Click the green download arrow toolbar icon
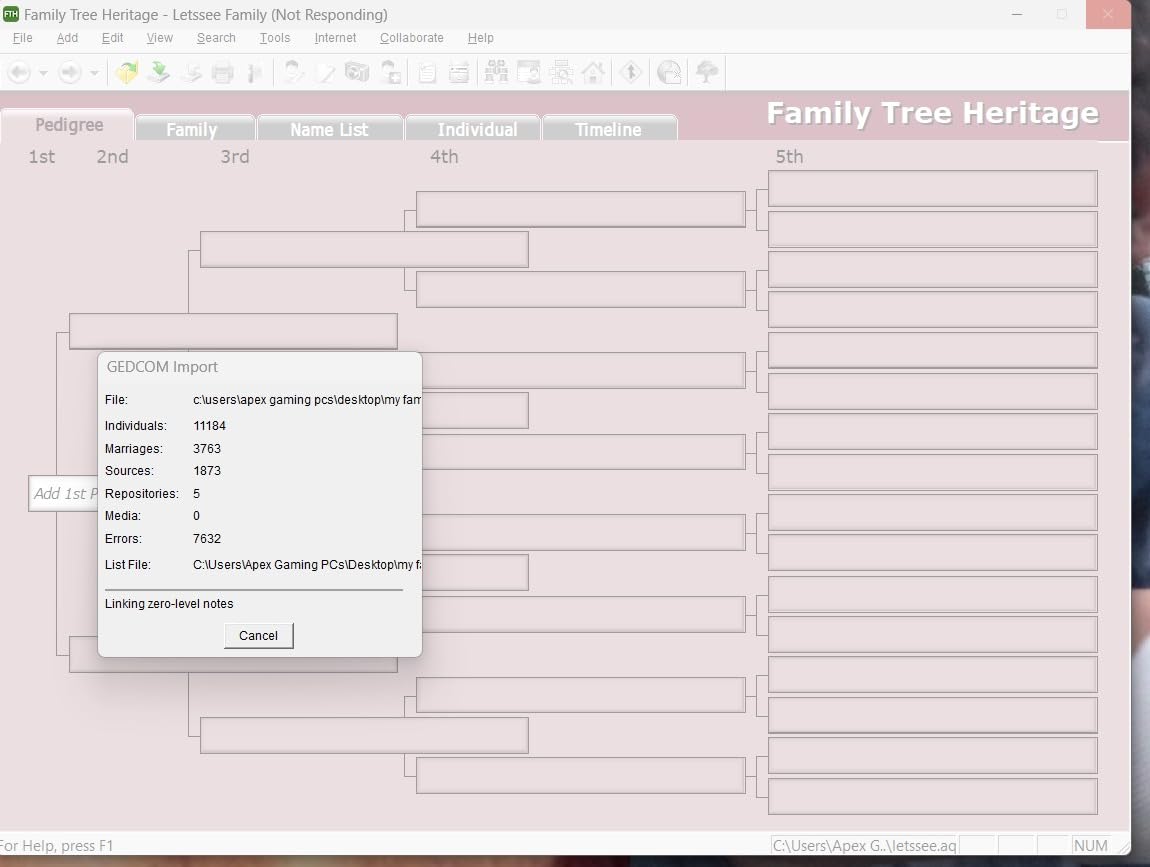Viewport: 1150px width, 867px height. click(158, 72)
